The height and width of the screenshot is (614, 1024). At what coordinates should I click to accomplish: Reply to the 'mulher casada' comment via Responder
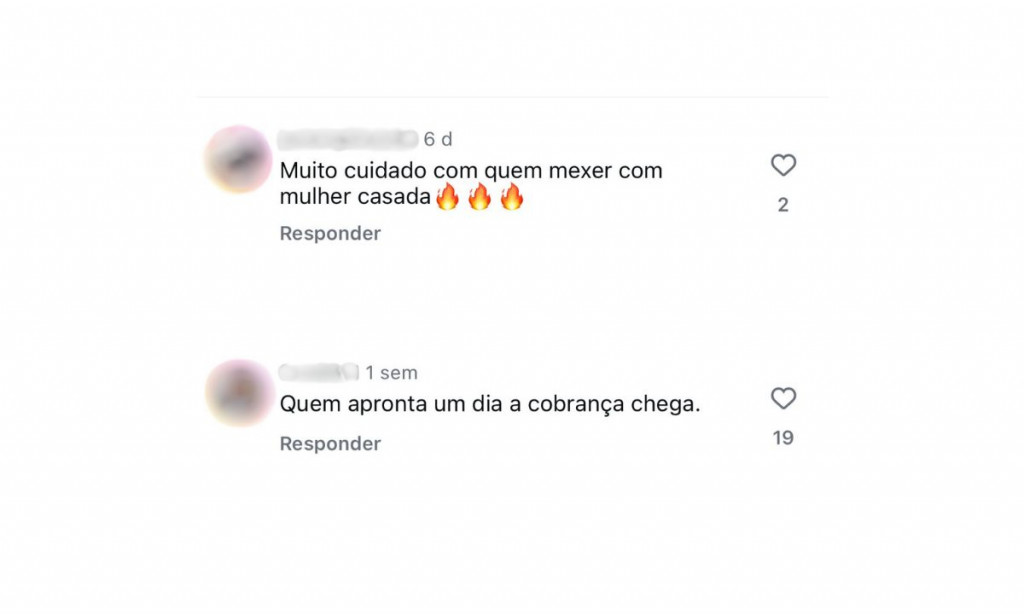coord(330,233)
